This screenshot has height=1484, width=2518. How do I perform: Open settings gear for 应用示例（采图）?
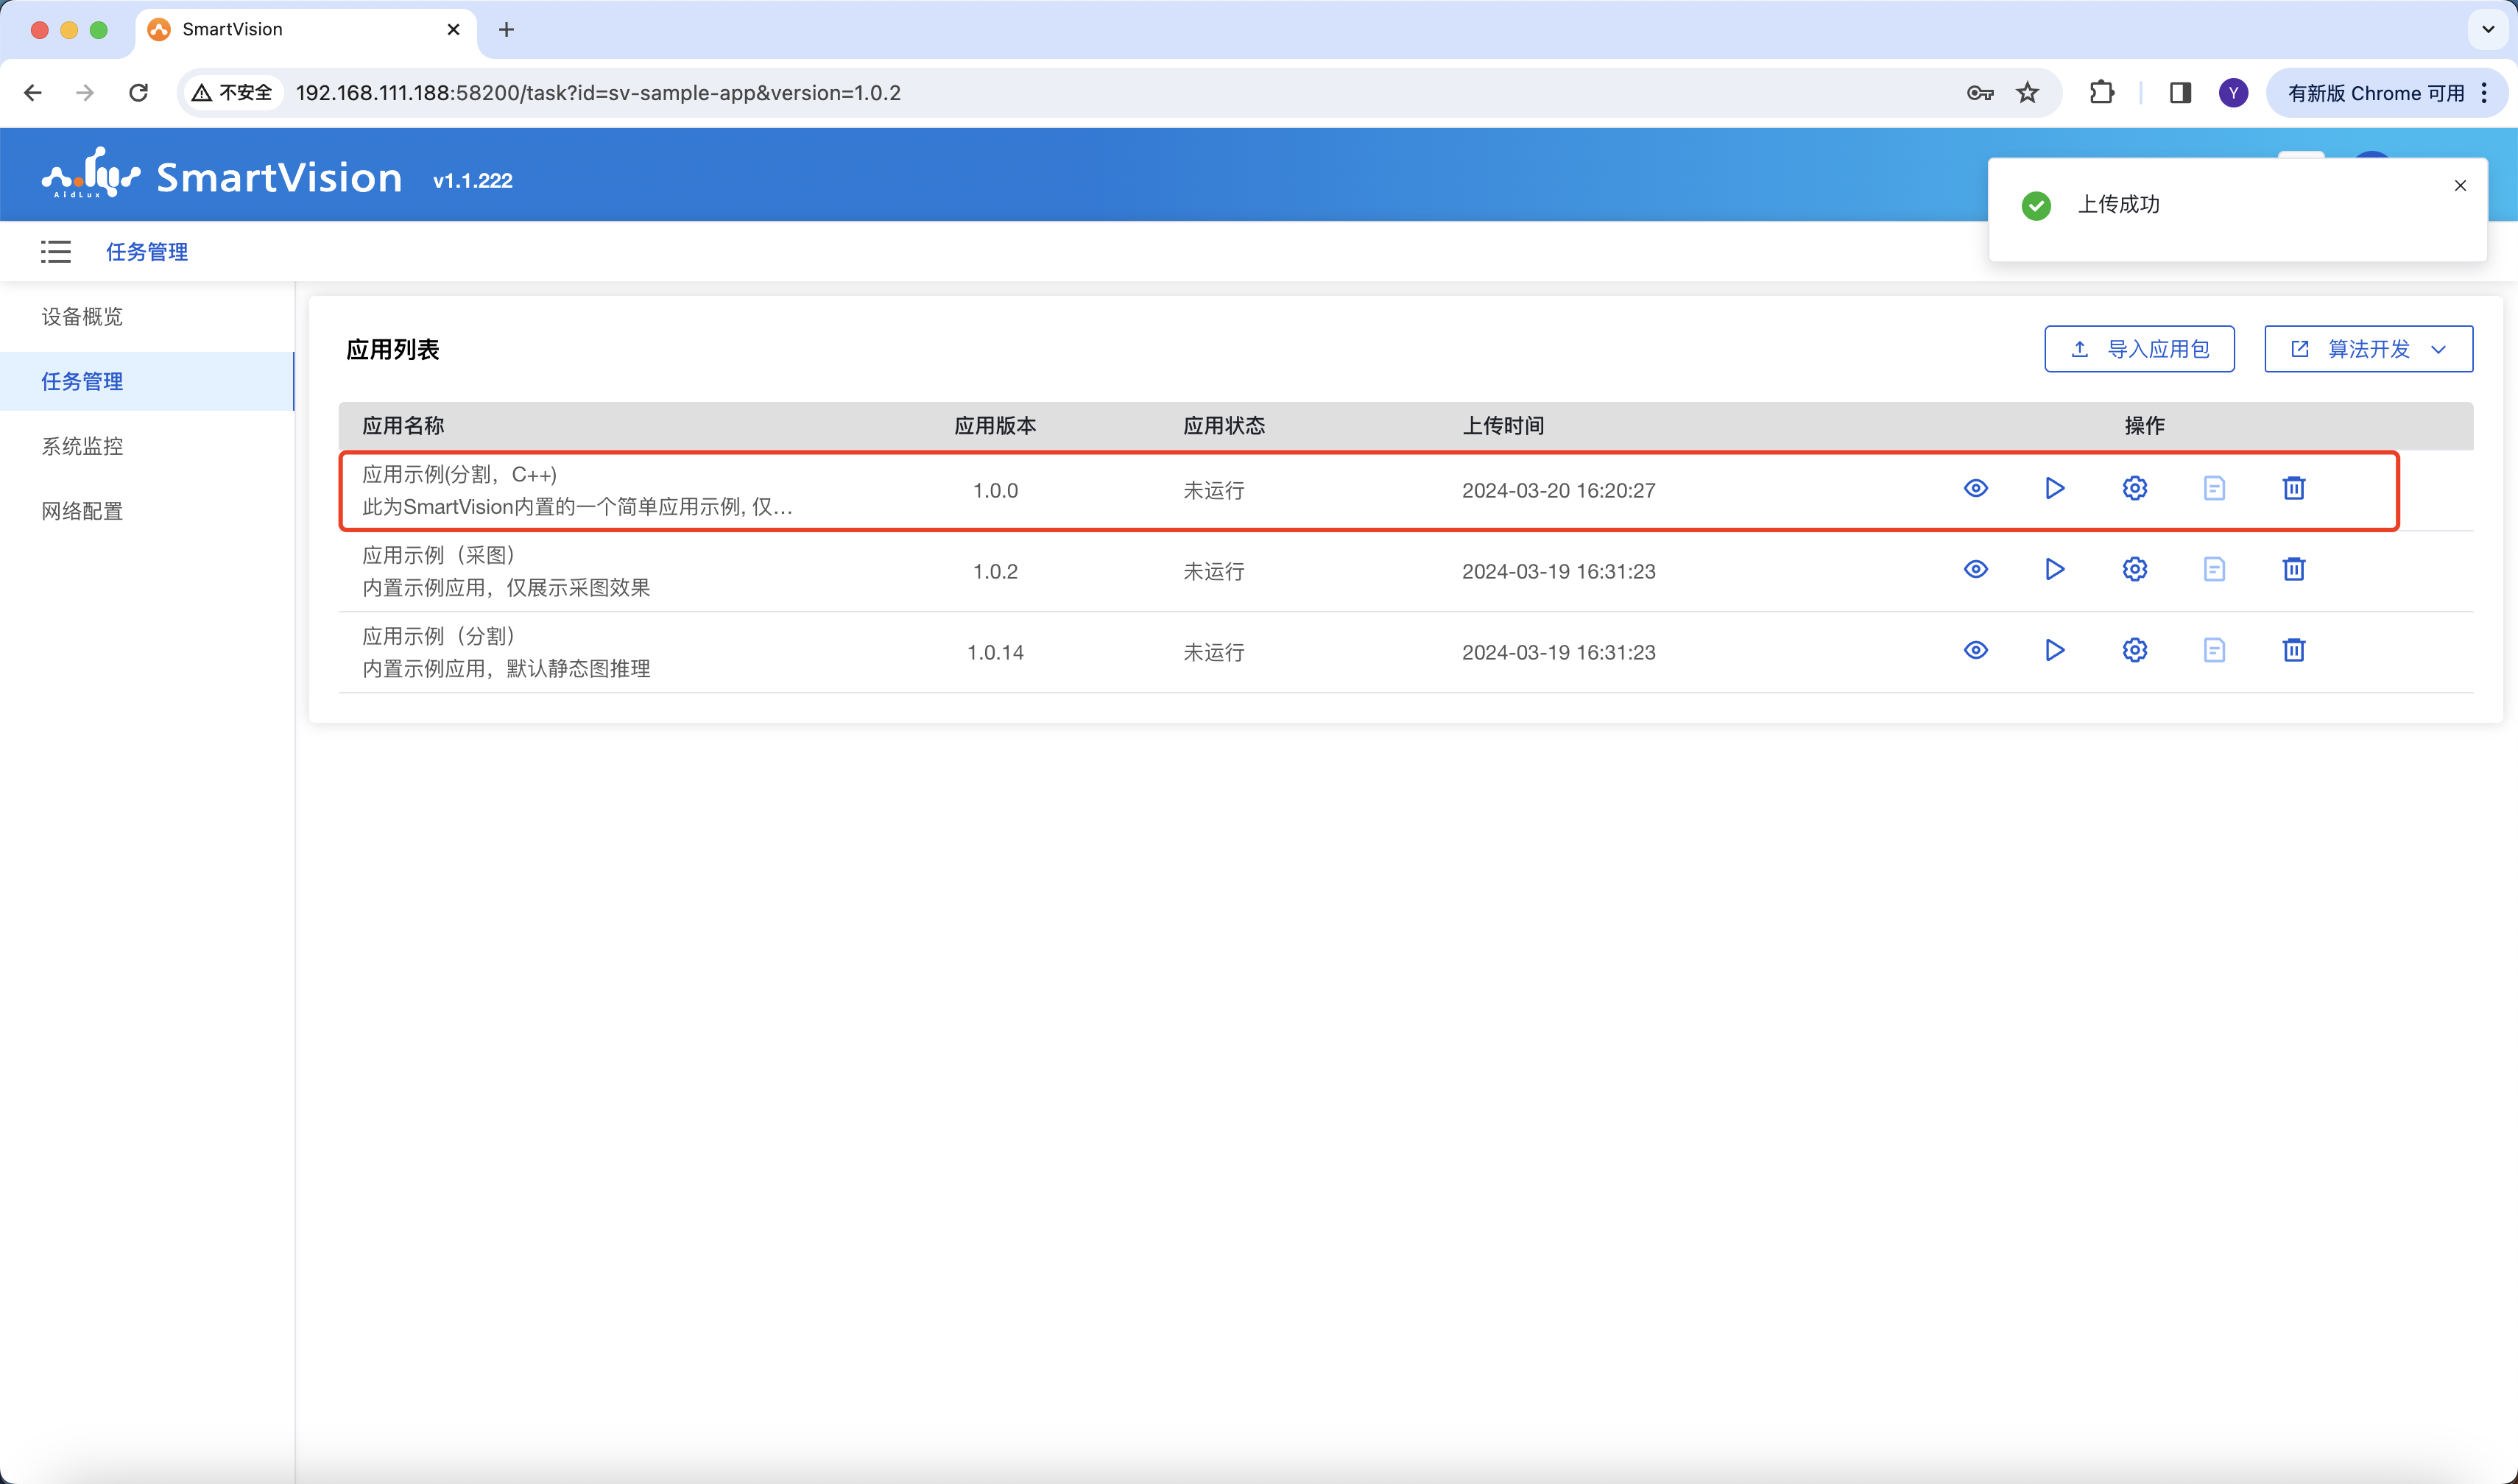(2135, 569)
